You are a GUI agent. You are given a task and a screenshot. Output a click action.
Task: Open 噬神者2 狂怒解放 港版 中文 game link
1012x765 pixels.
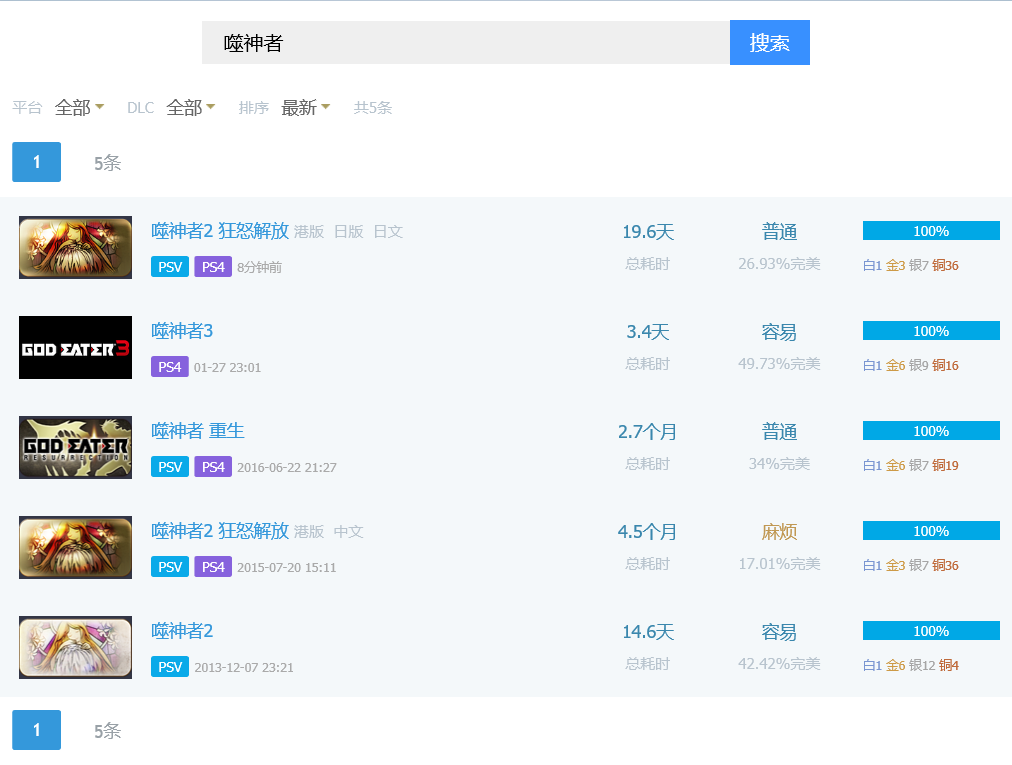[x=219, y=531]
